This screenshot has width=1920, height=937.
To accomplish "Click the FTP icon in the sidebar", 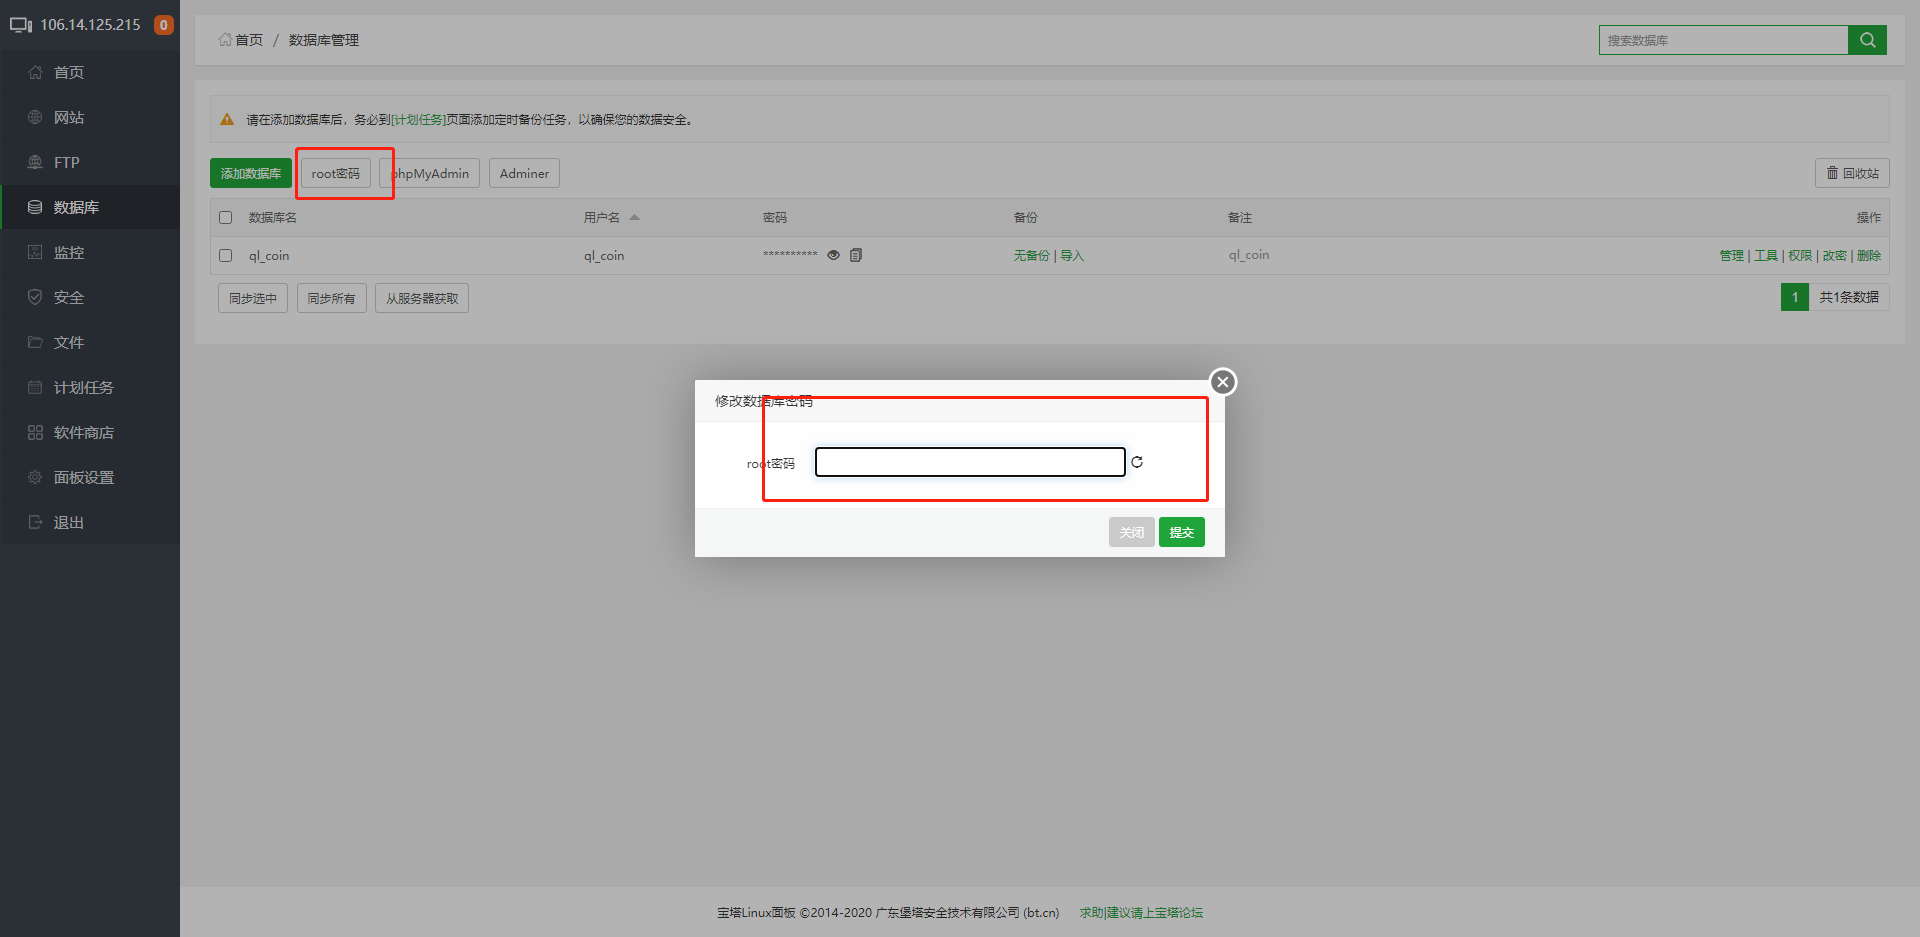I will point(35,162).
